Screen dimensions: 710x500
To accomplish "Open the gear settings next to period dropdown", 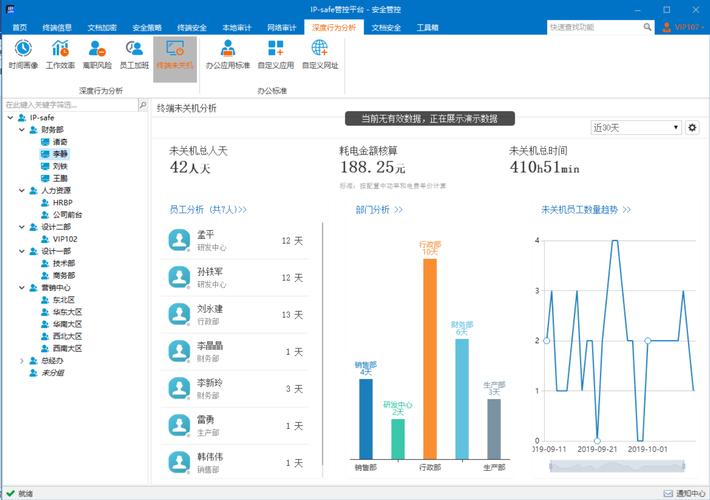I will [x=692, y=128].
